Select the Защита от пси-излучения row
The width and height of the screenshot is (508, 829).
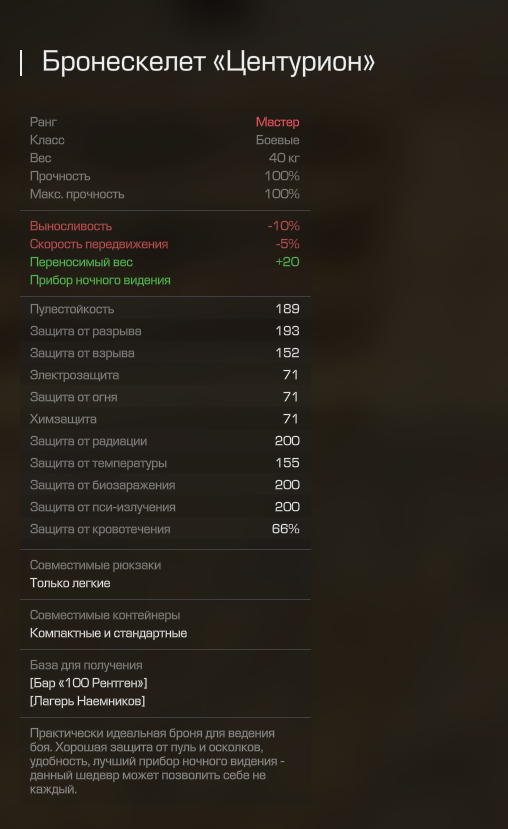tap(165, 507)
